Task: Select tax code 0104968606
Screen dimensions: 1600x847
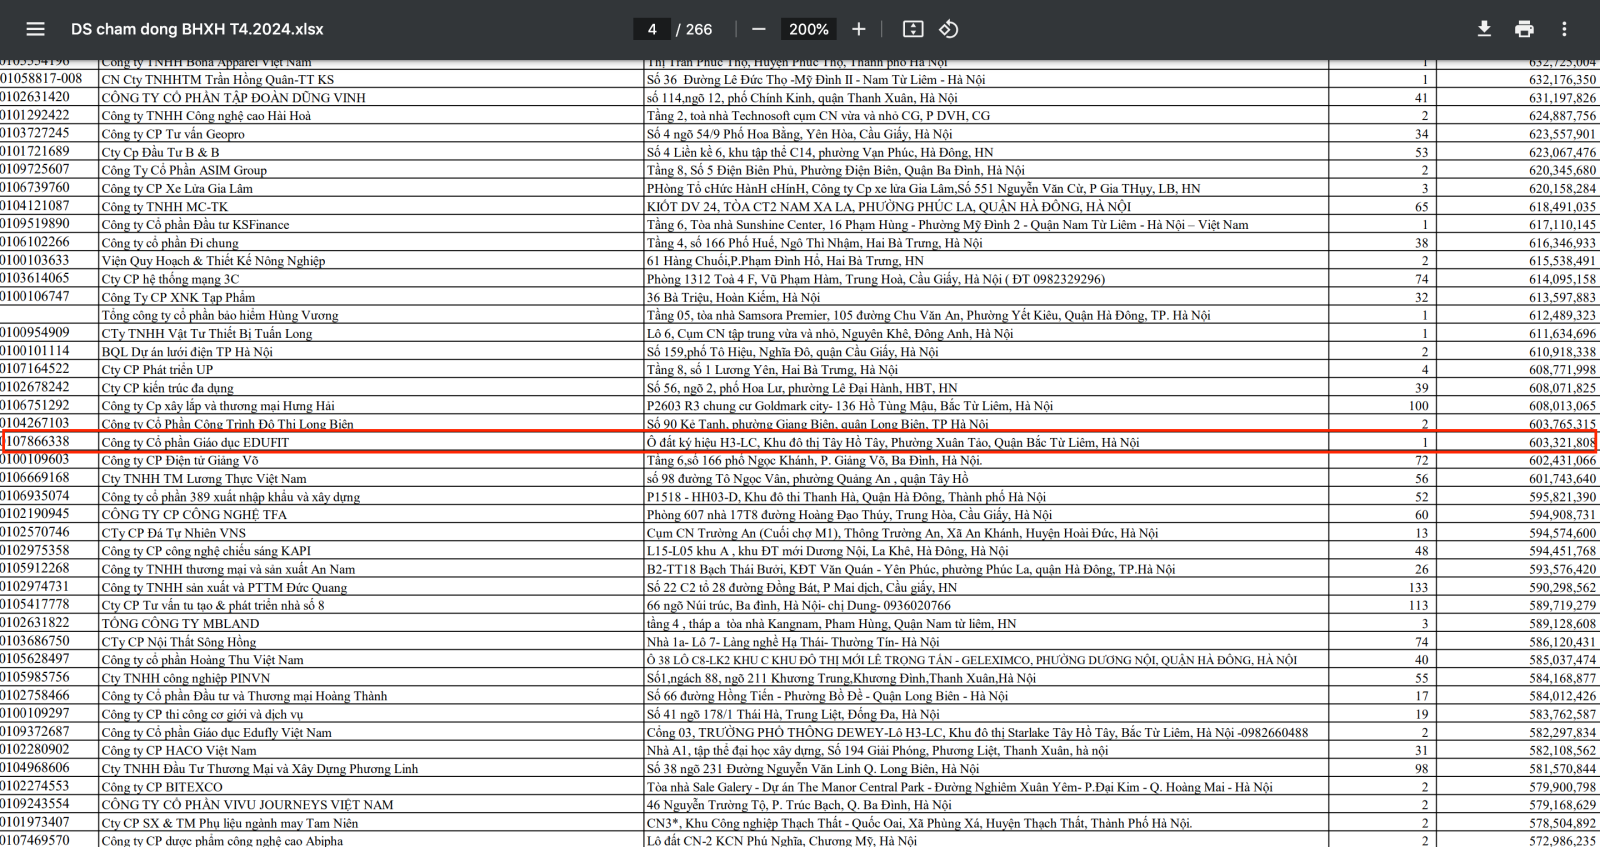Action: [35, 768]
